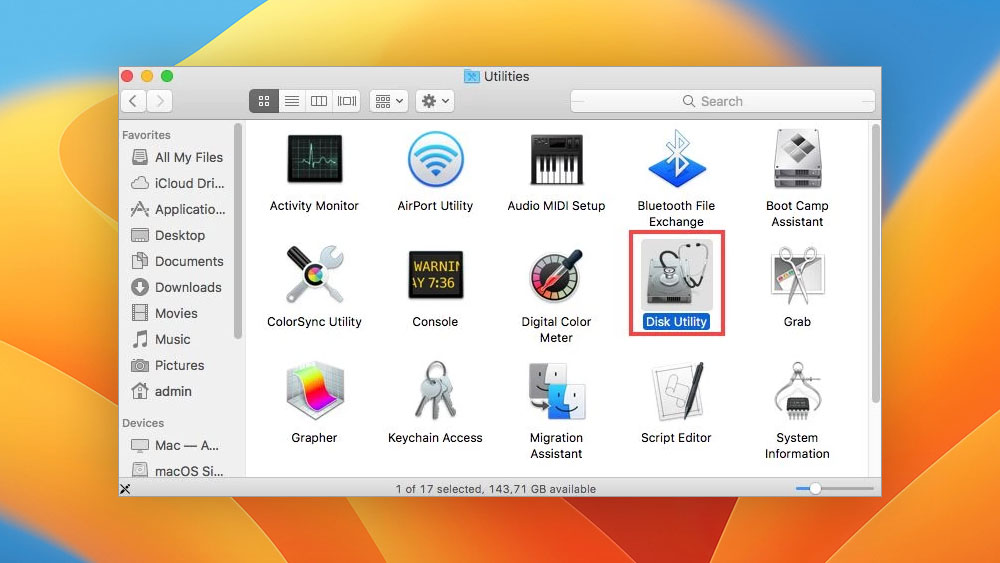Select the macOS Si... volume in sidebar
1000x563 pixels.
(178, 471)
